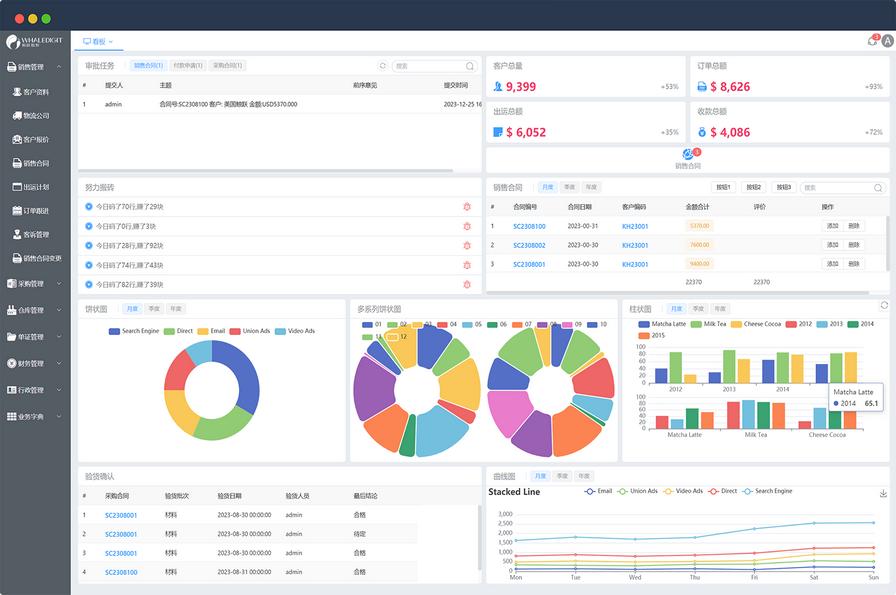The width and height of the screenshot is (896, 595).
Task: Open 订单跟进 order tracking page
Action: (x=31, y=211)
